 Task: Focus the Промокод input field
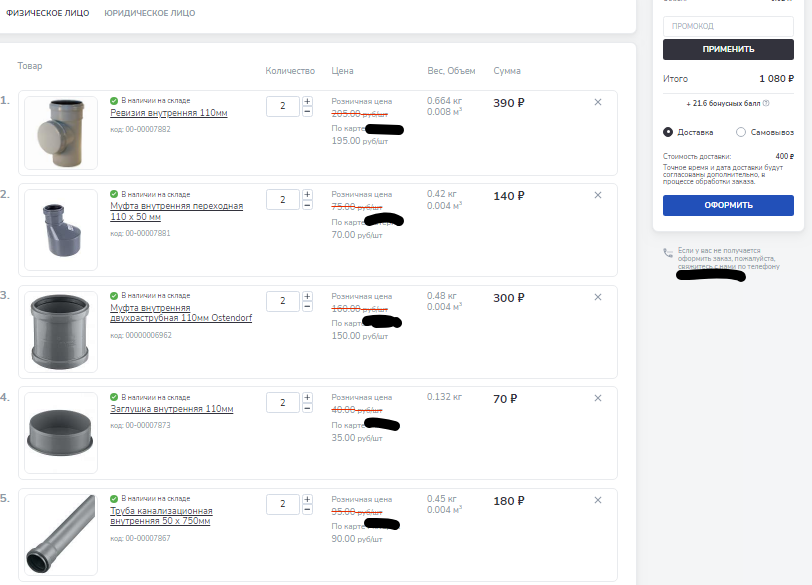[x=728, y=27]
